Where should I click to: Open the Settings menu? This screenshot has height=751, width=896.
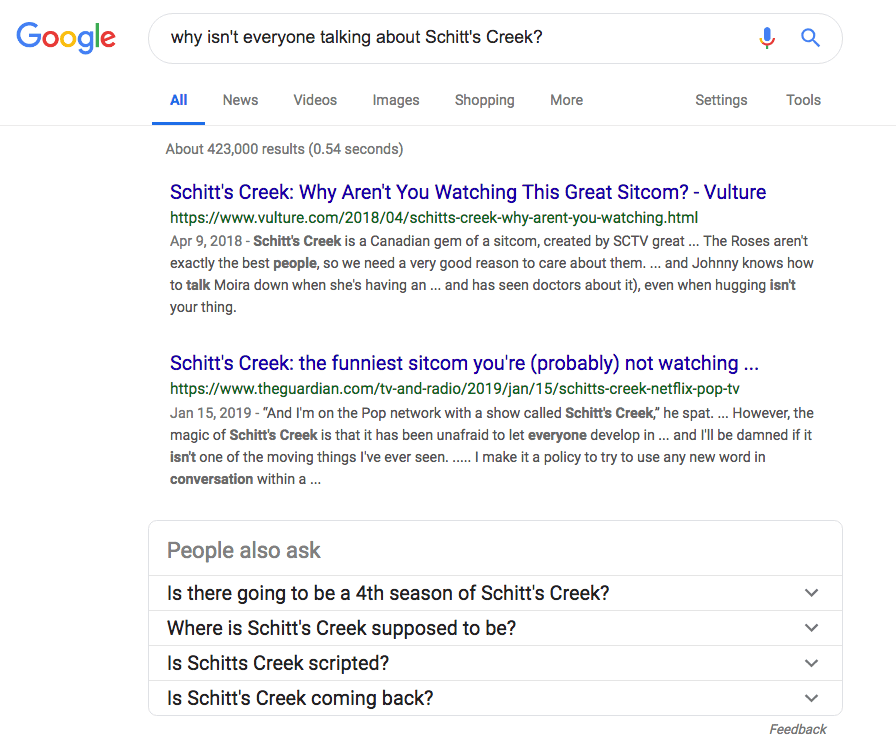(721, 100)
